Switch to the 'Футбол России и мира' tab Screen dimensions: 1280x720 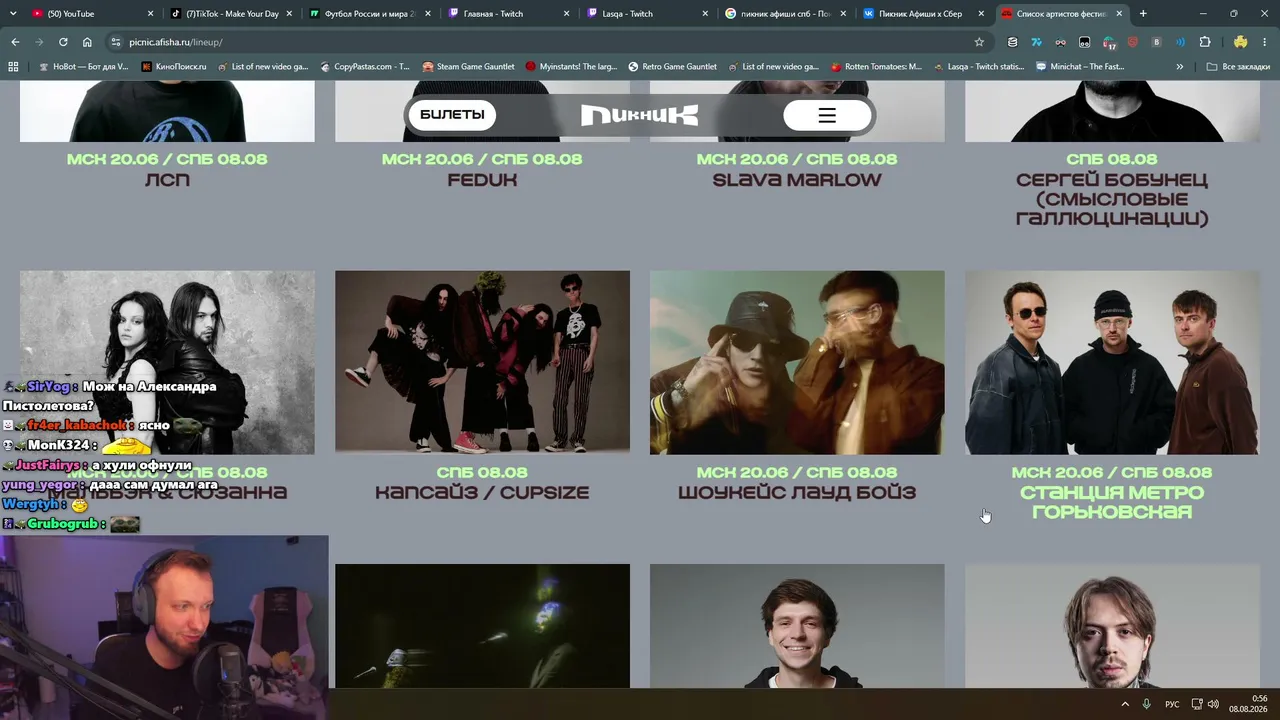pyautogui.click(x=368, y=14)
